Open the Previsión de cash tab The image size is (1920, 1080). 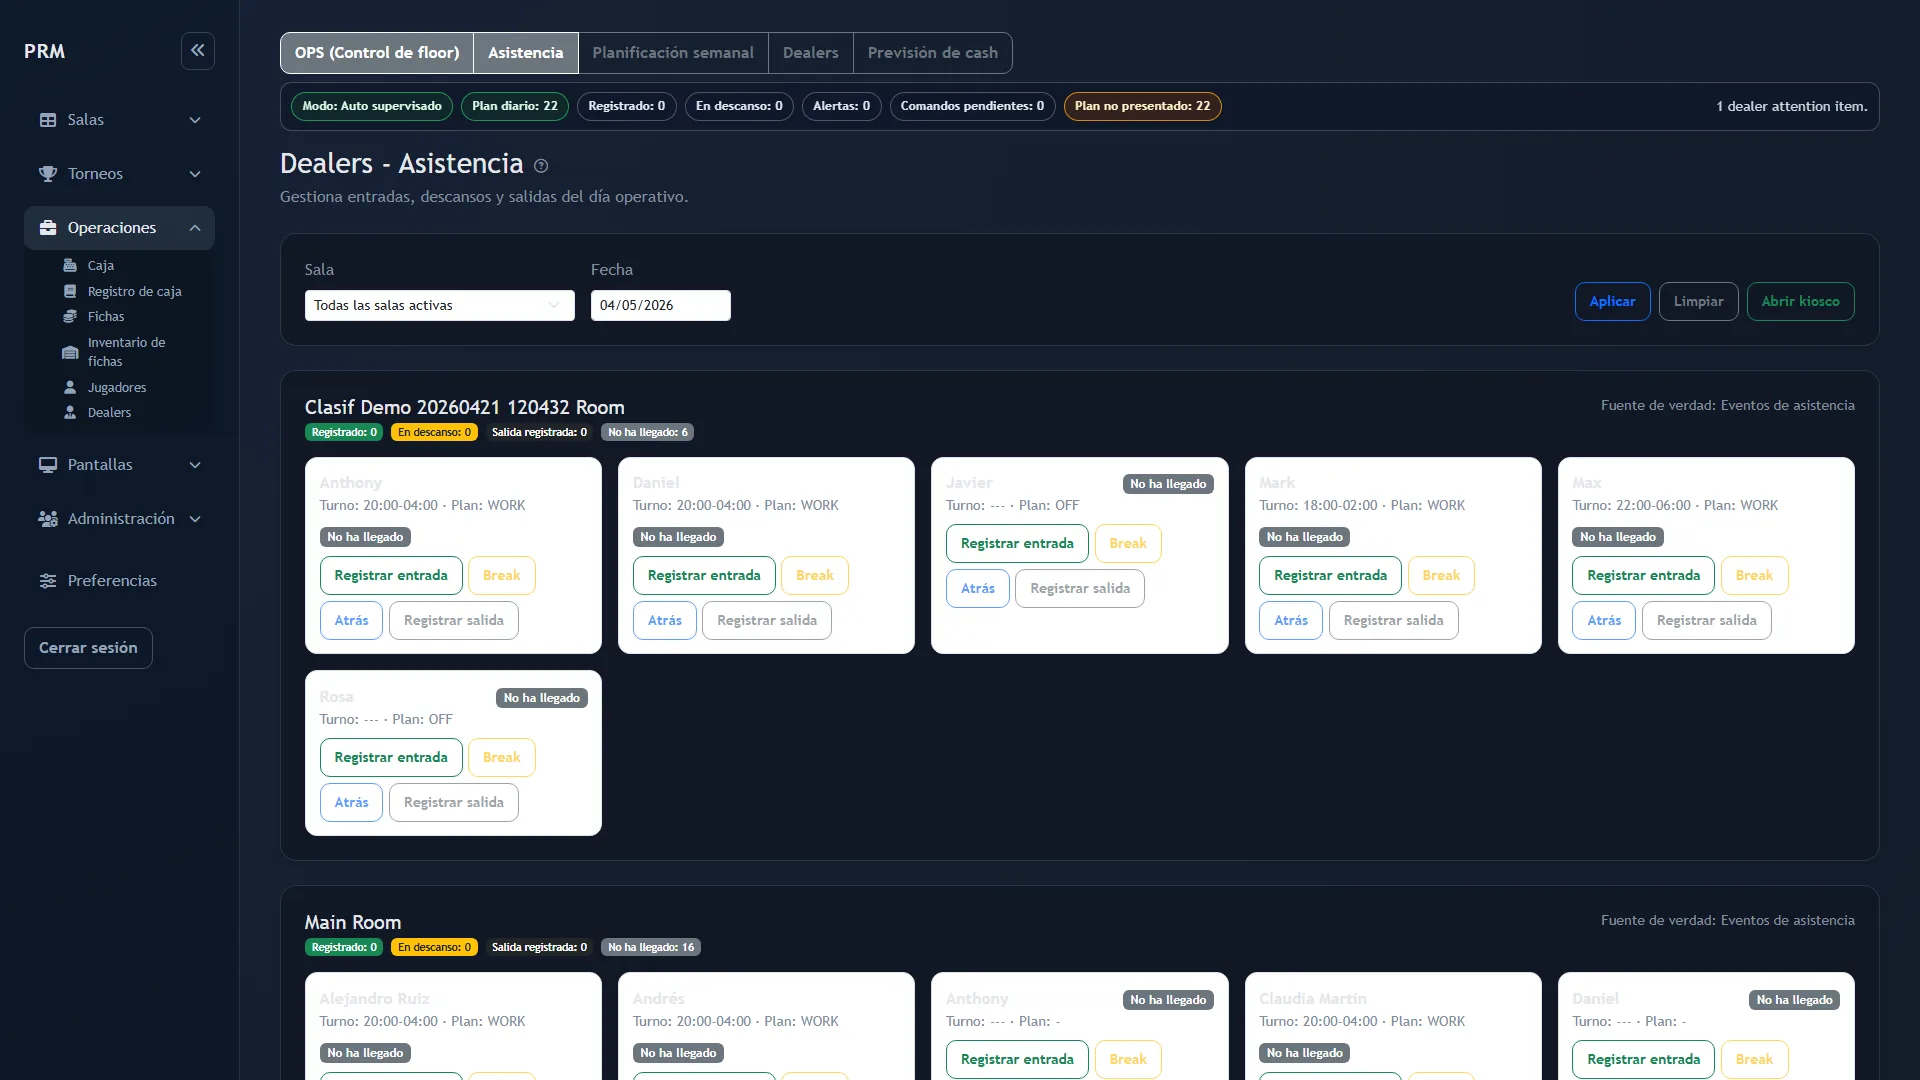pos(932,53)
